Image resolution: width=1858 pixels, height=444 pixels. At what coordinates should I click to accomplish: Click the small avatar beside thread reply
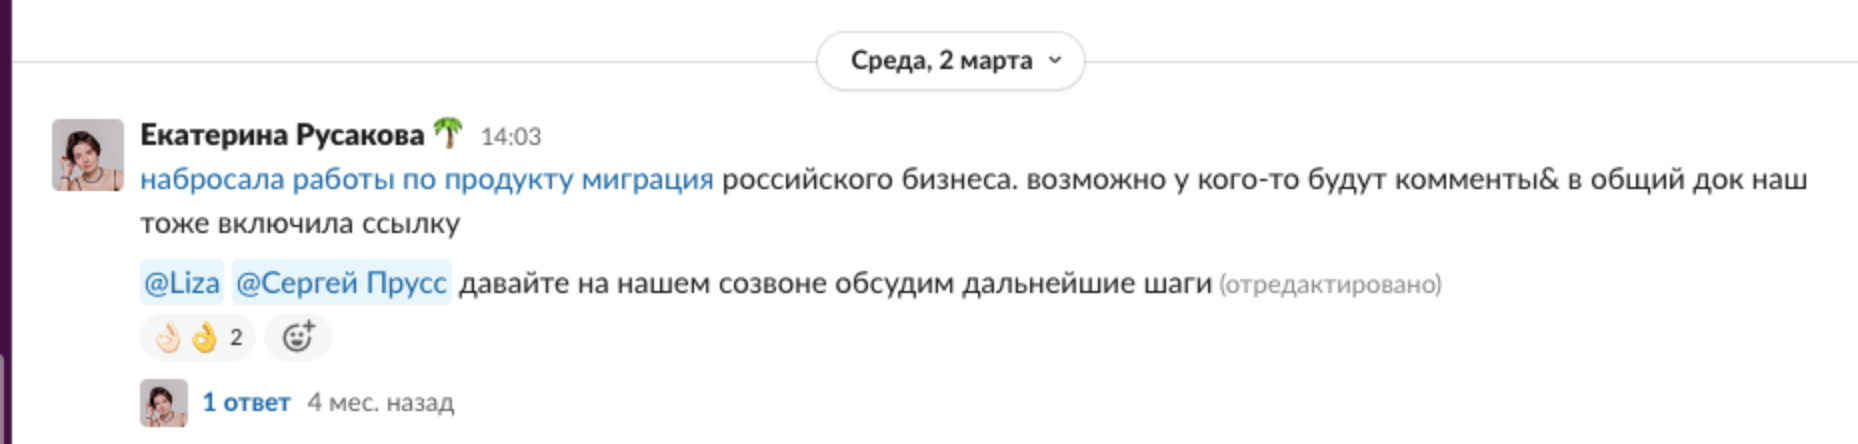pos(164,403)
